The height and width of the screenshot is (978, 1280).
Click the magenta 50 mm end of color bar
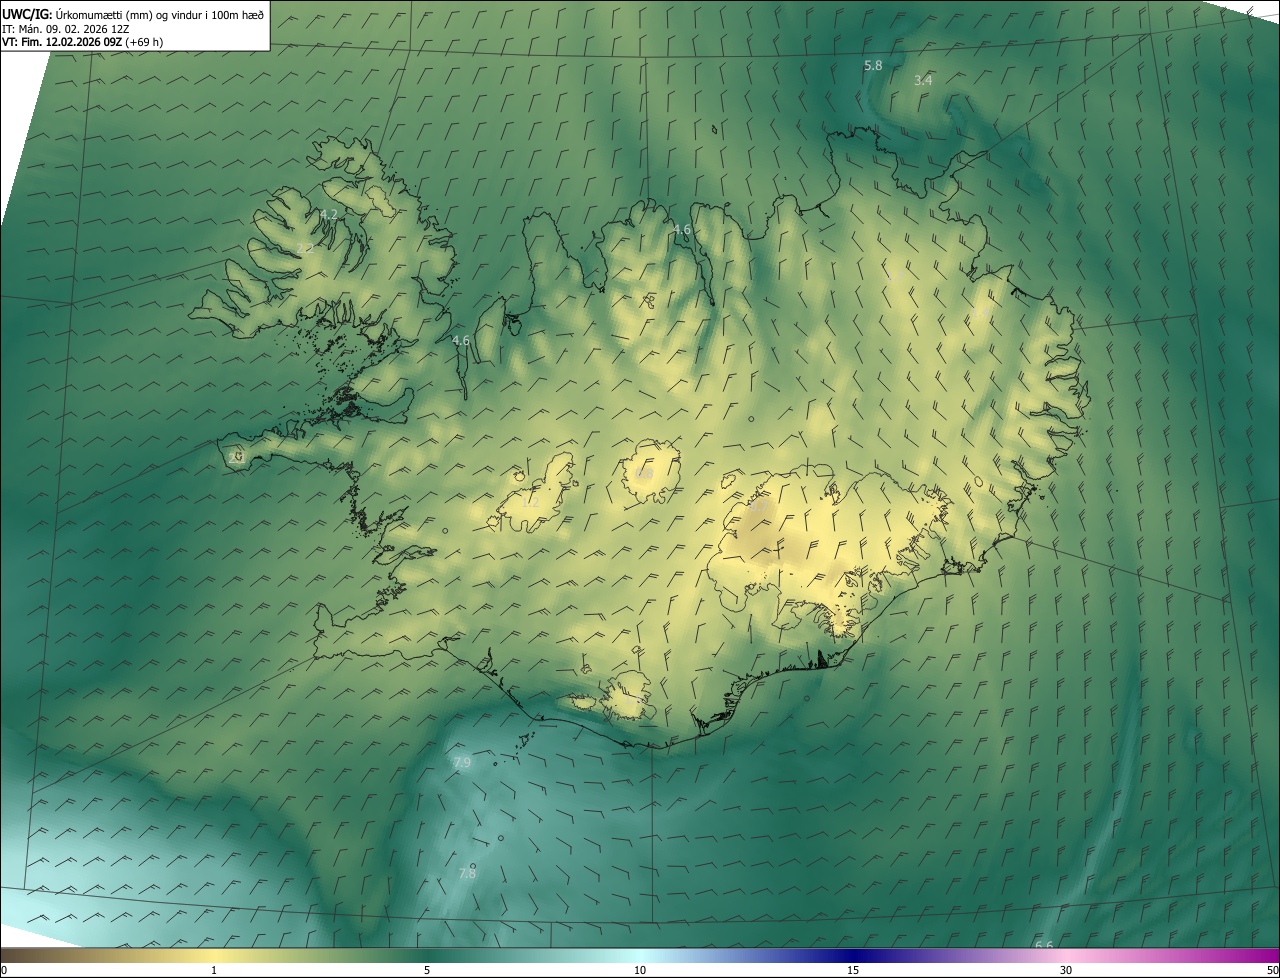(1272, 970)
